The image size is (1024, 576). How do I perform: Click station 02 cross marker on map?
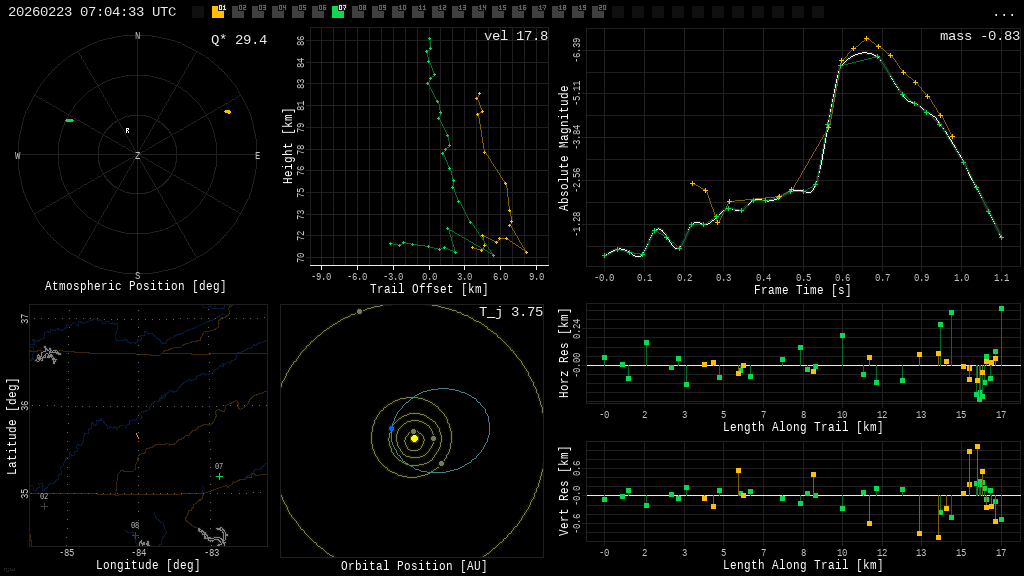tap(44, 506)
